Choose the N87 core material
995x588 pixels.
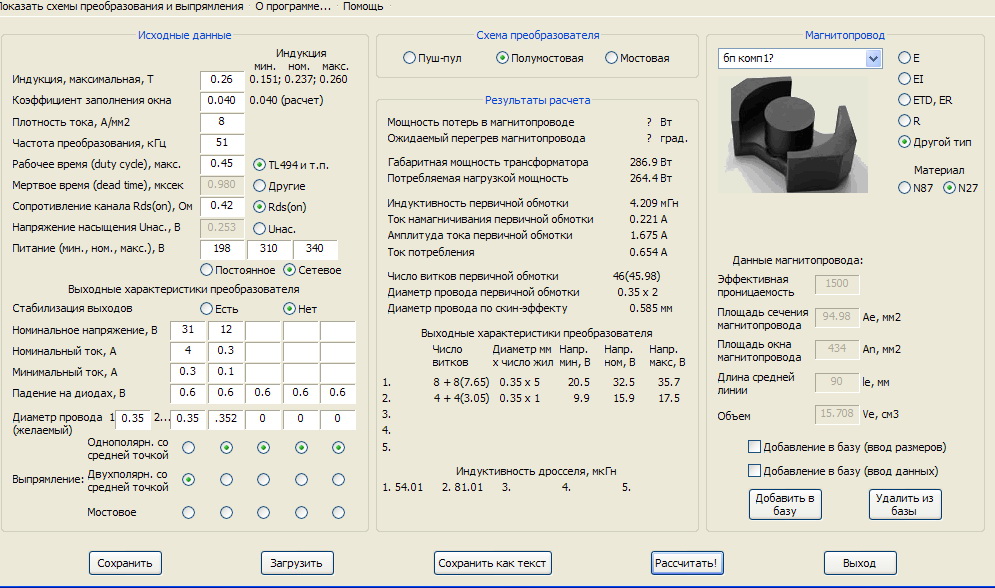[905, 188]
